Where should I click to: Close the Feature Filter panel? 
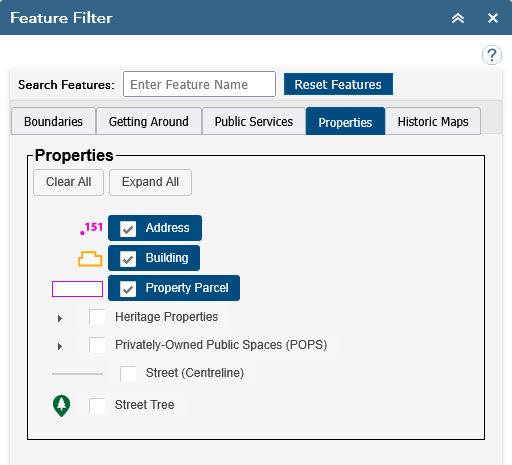pyautogui.click(x=493, y=18)
